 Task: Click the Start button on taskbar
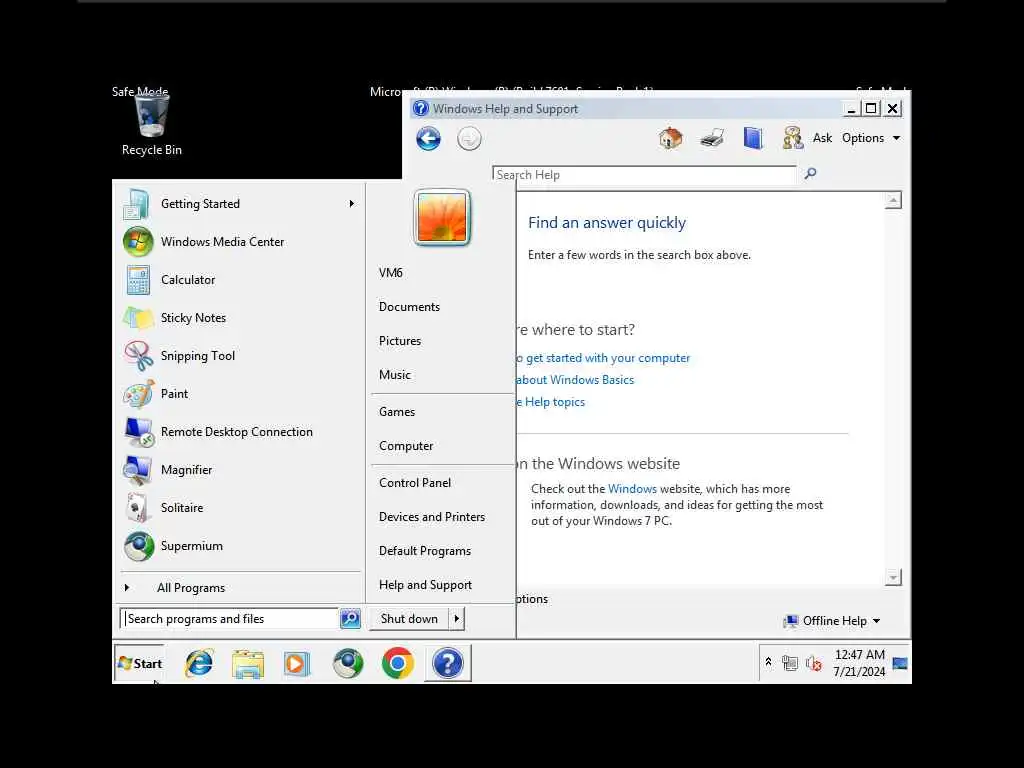coord(139,664)
